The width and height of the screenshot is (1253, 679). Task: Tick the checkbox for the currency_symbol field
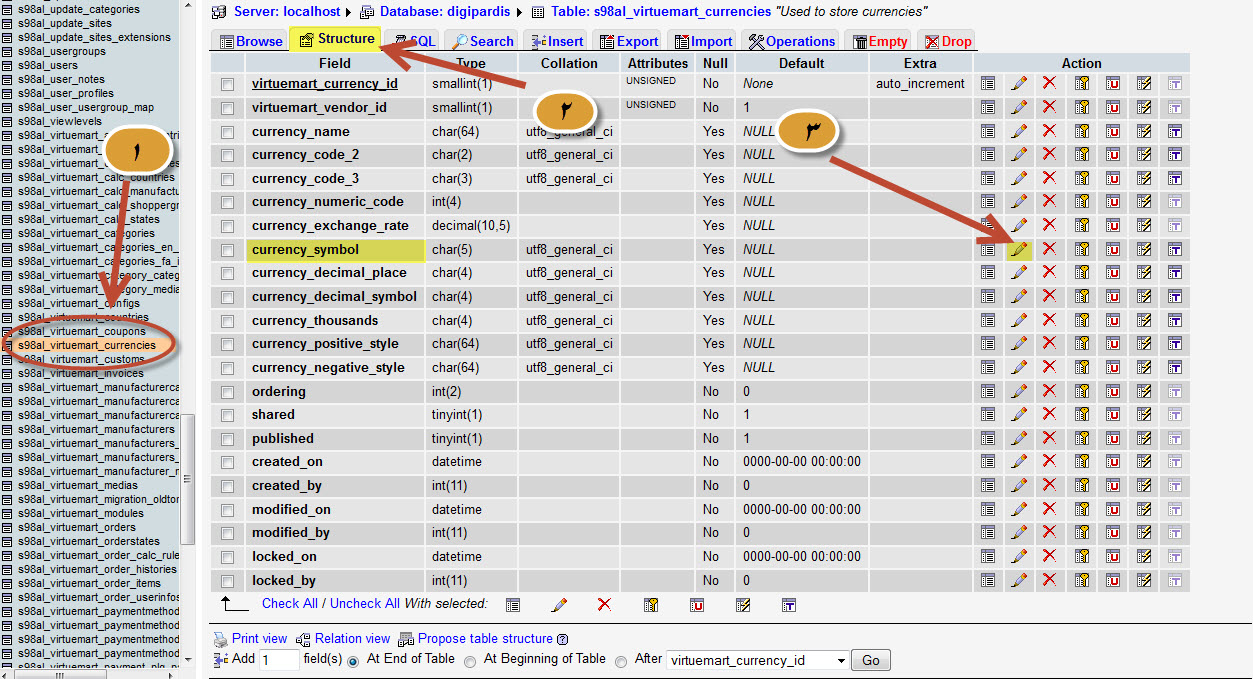[228, 250]
